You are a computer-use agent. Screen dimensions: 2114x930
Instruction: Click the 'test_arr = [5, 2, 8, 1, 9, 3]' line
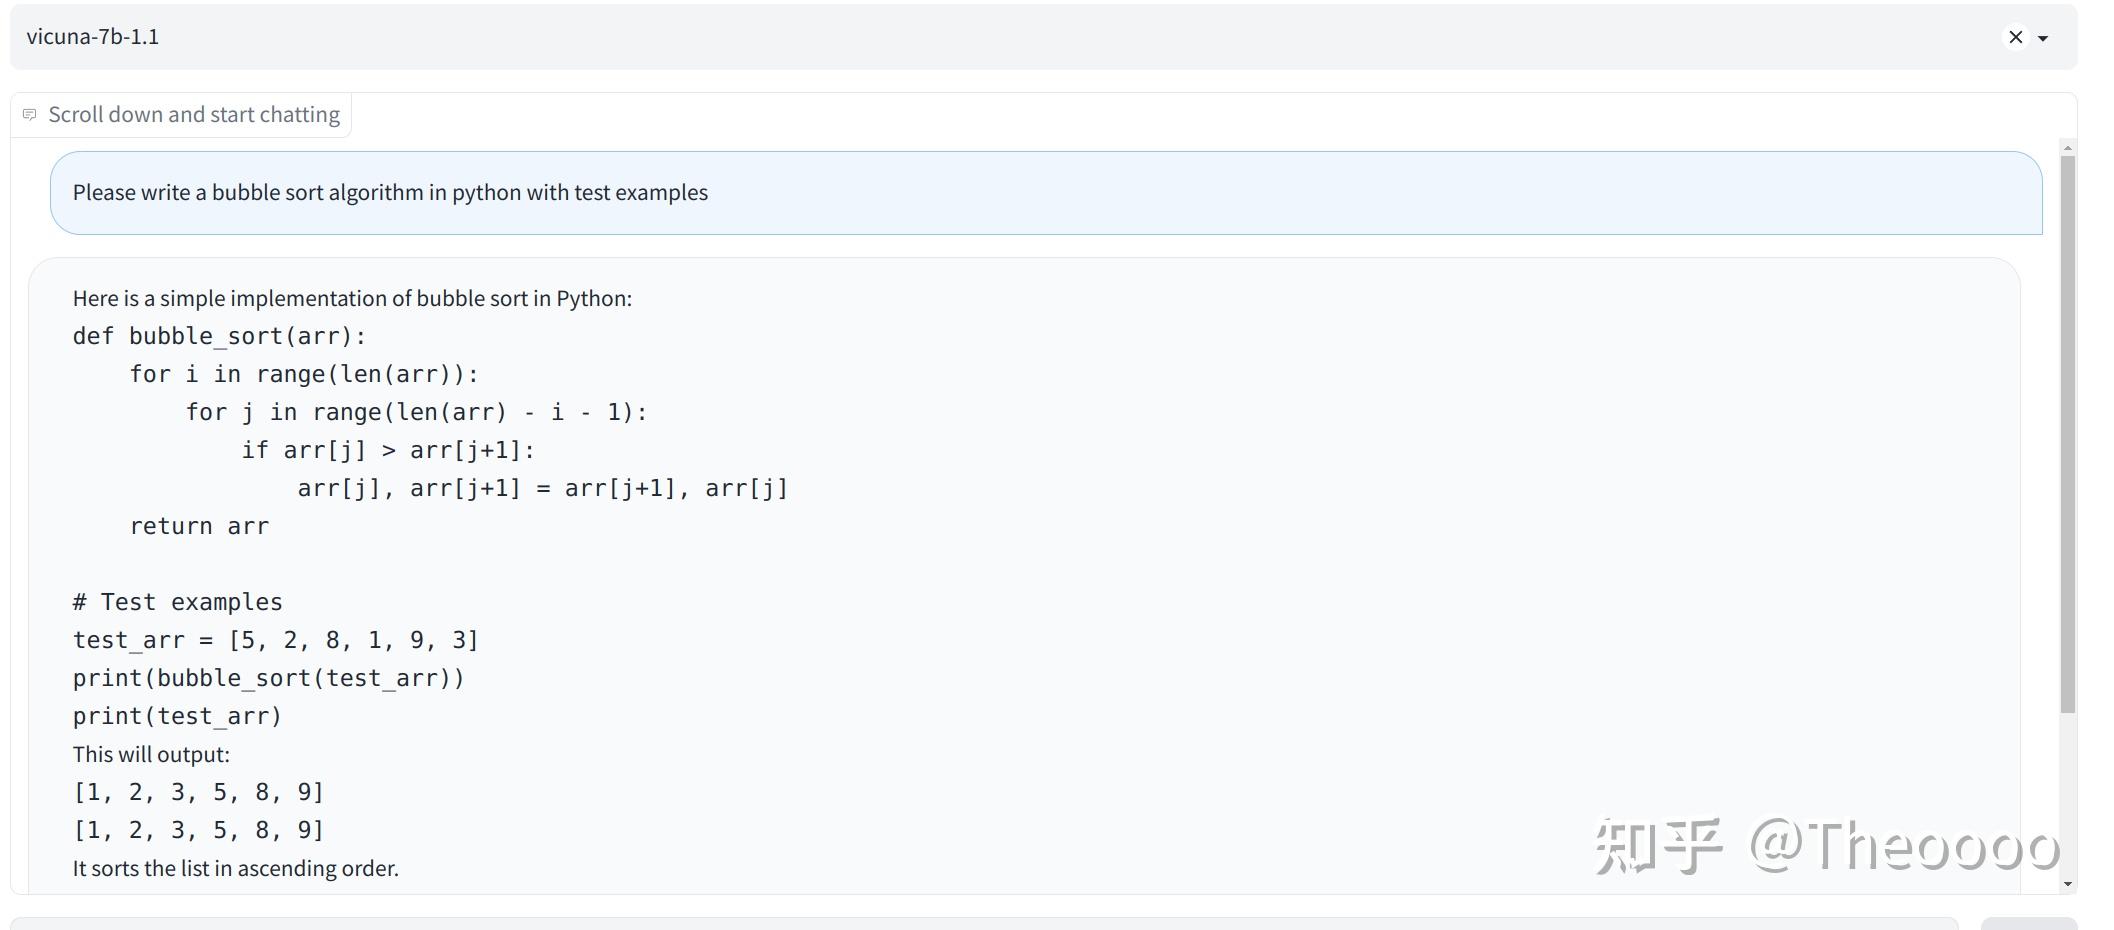(x=276, y=640)
